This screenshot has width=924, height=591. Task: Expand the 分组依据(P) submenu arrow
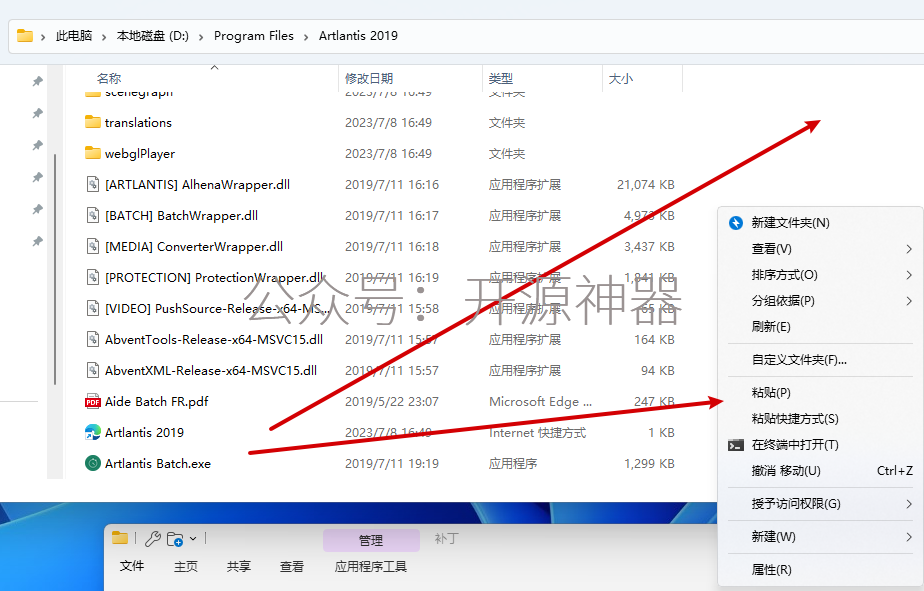909,301
